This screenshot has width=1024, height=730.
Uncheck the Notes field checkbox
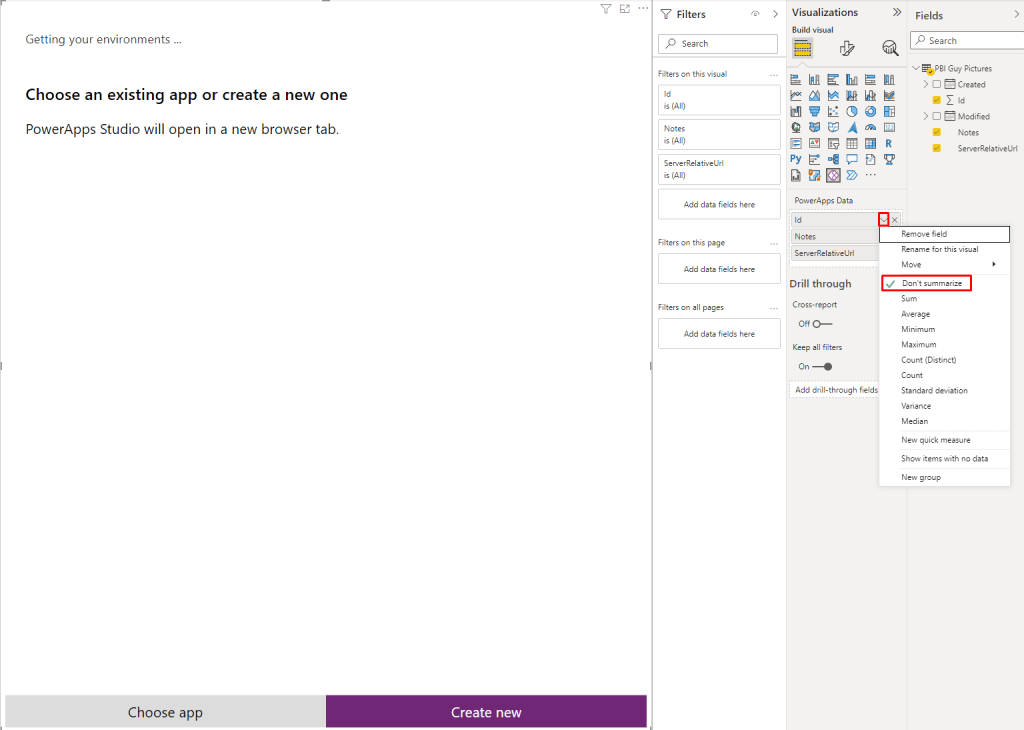coord(937,132)
